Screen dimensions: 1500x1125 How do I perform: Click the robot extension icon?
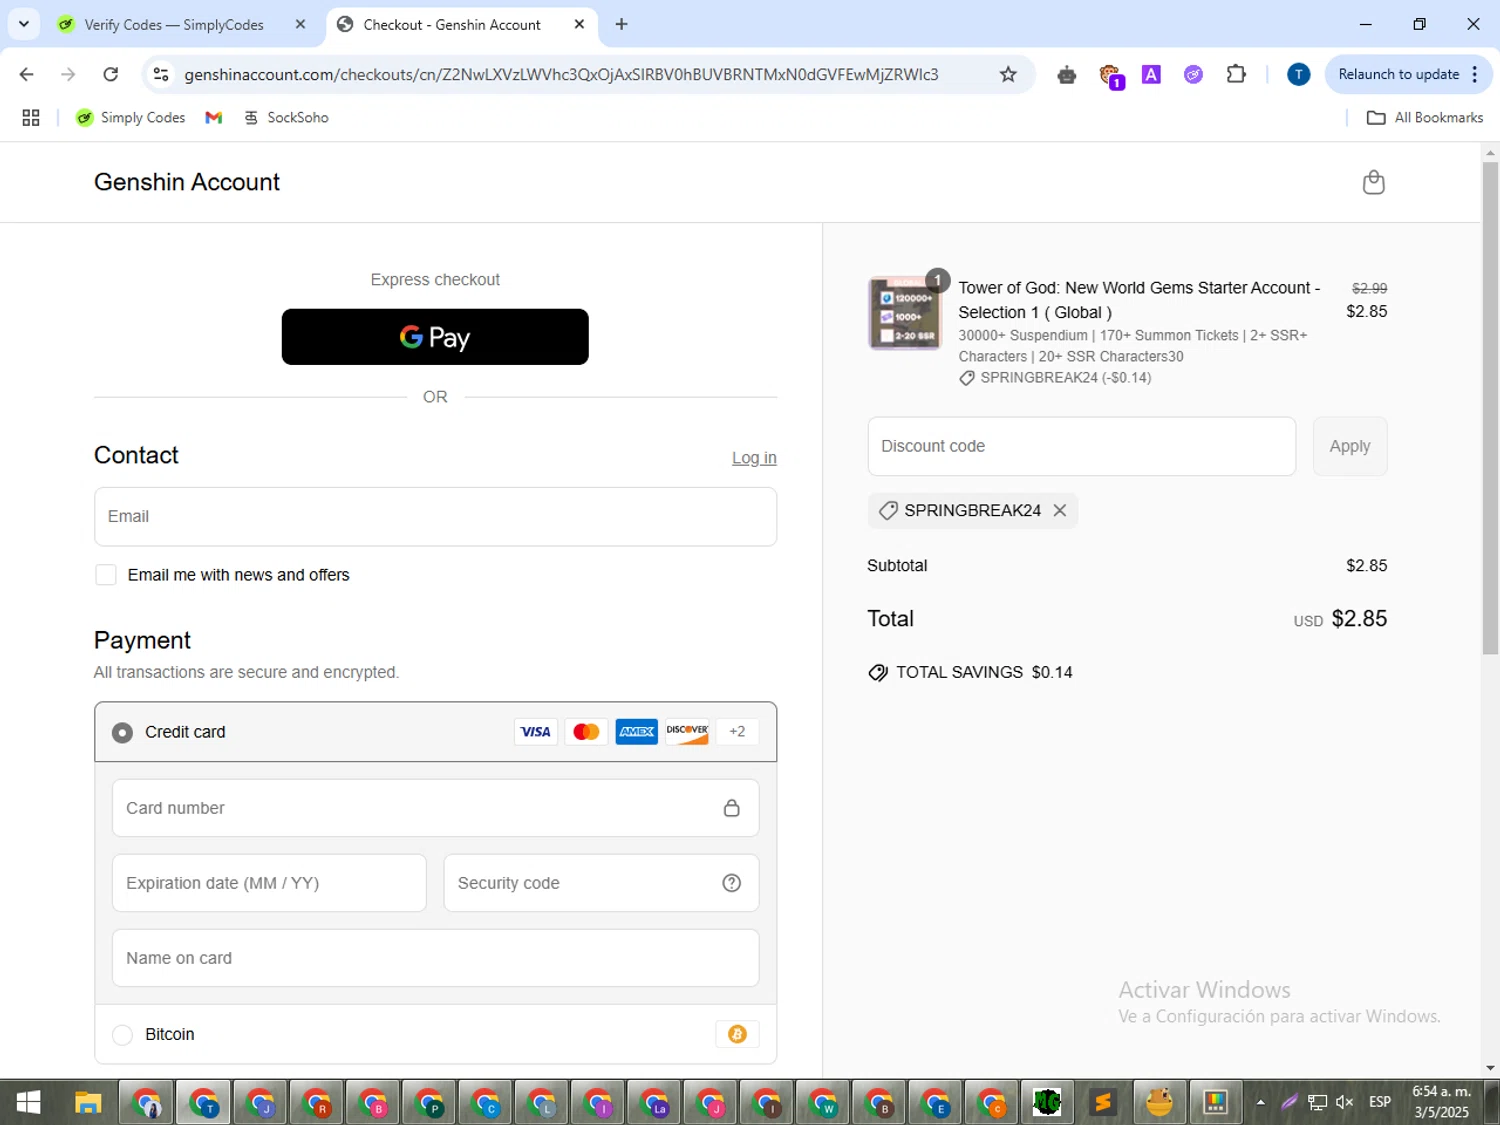(x=1066, y=74)
